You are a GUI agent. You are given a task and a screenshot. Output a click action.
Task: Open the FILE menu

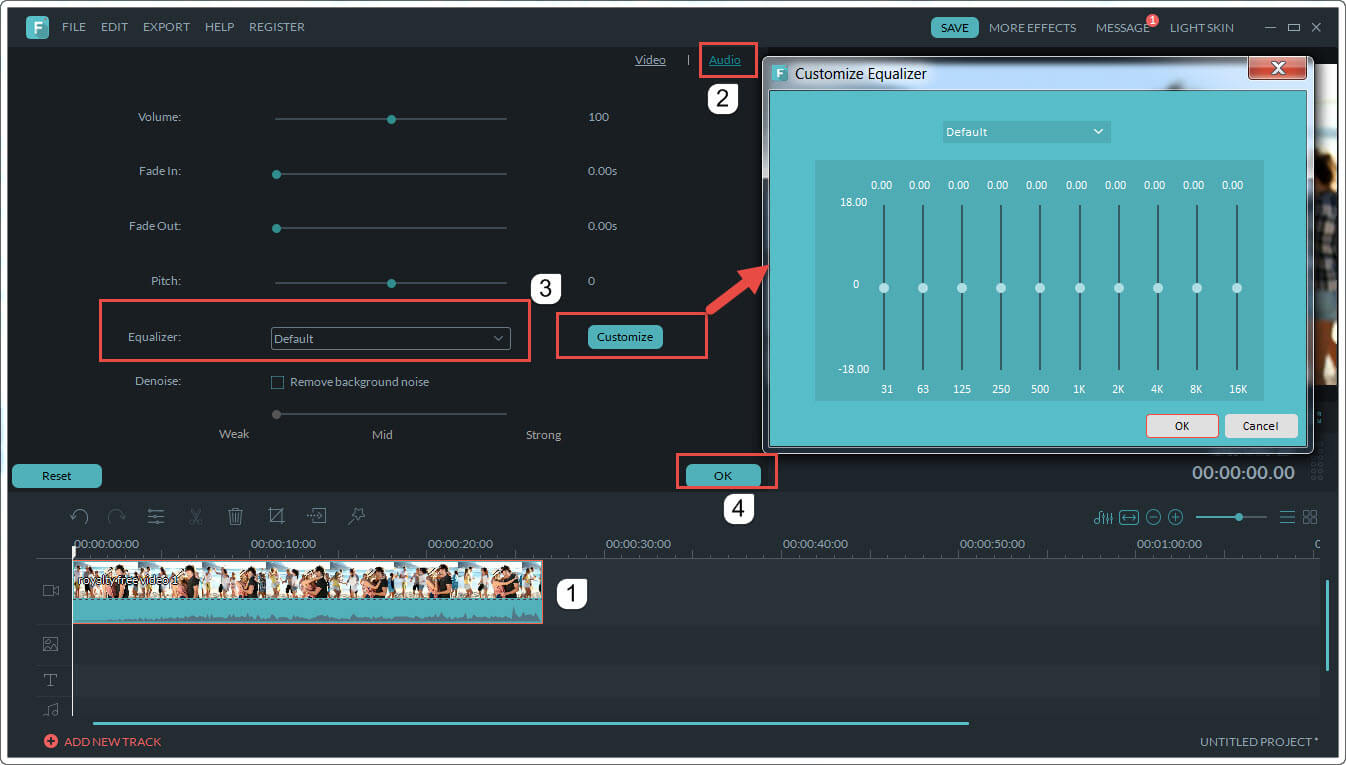[74, 27]
